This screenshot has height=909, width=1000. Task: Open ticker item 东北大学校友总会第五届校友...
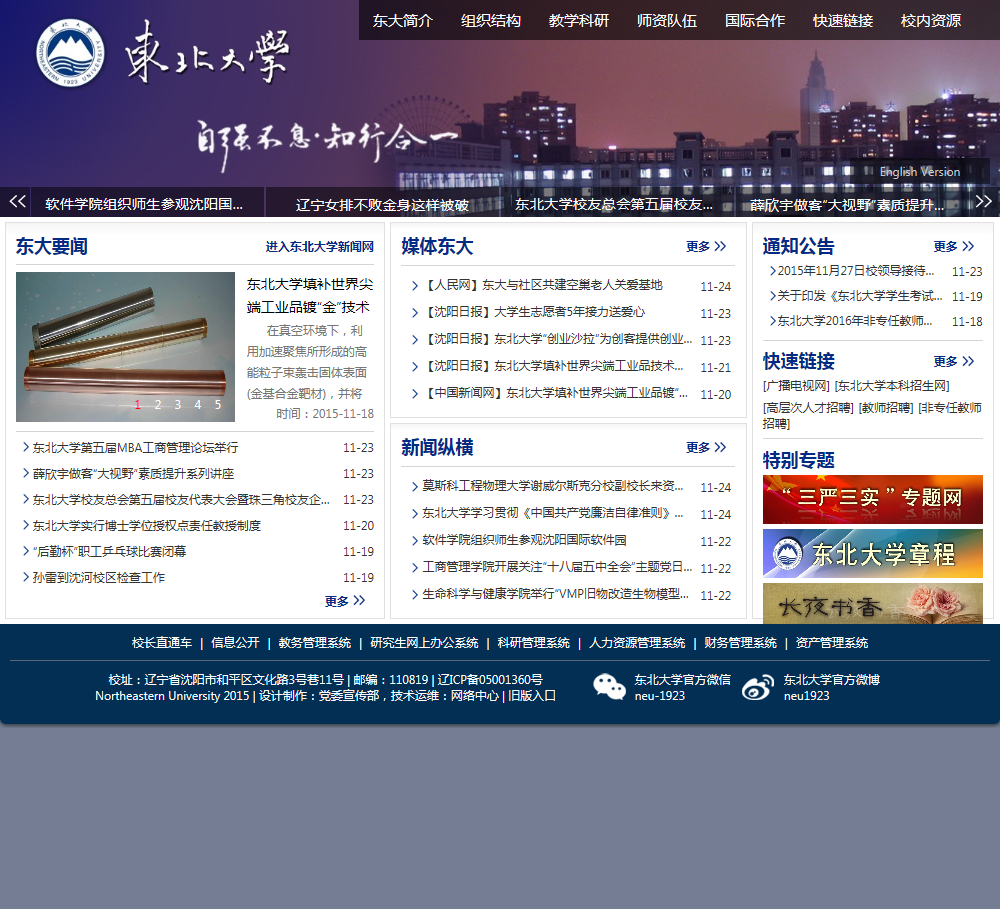click(x=614, y=204)
